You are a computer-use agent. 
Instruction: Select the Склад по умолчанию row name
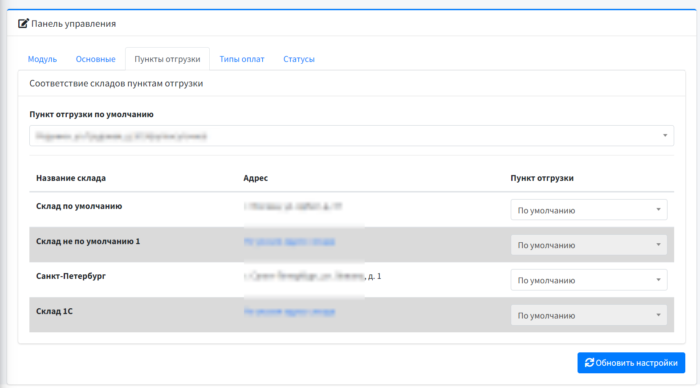pos(79,206)
